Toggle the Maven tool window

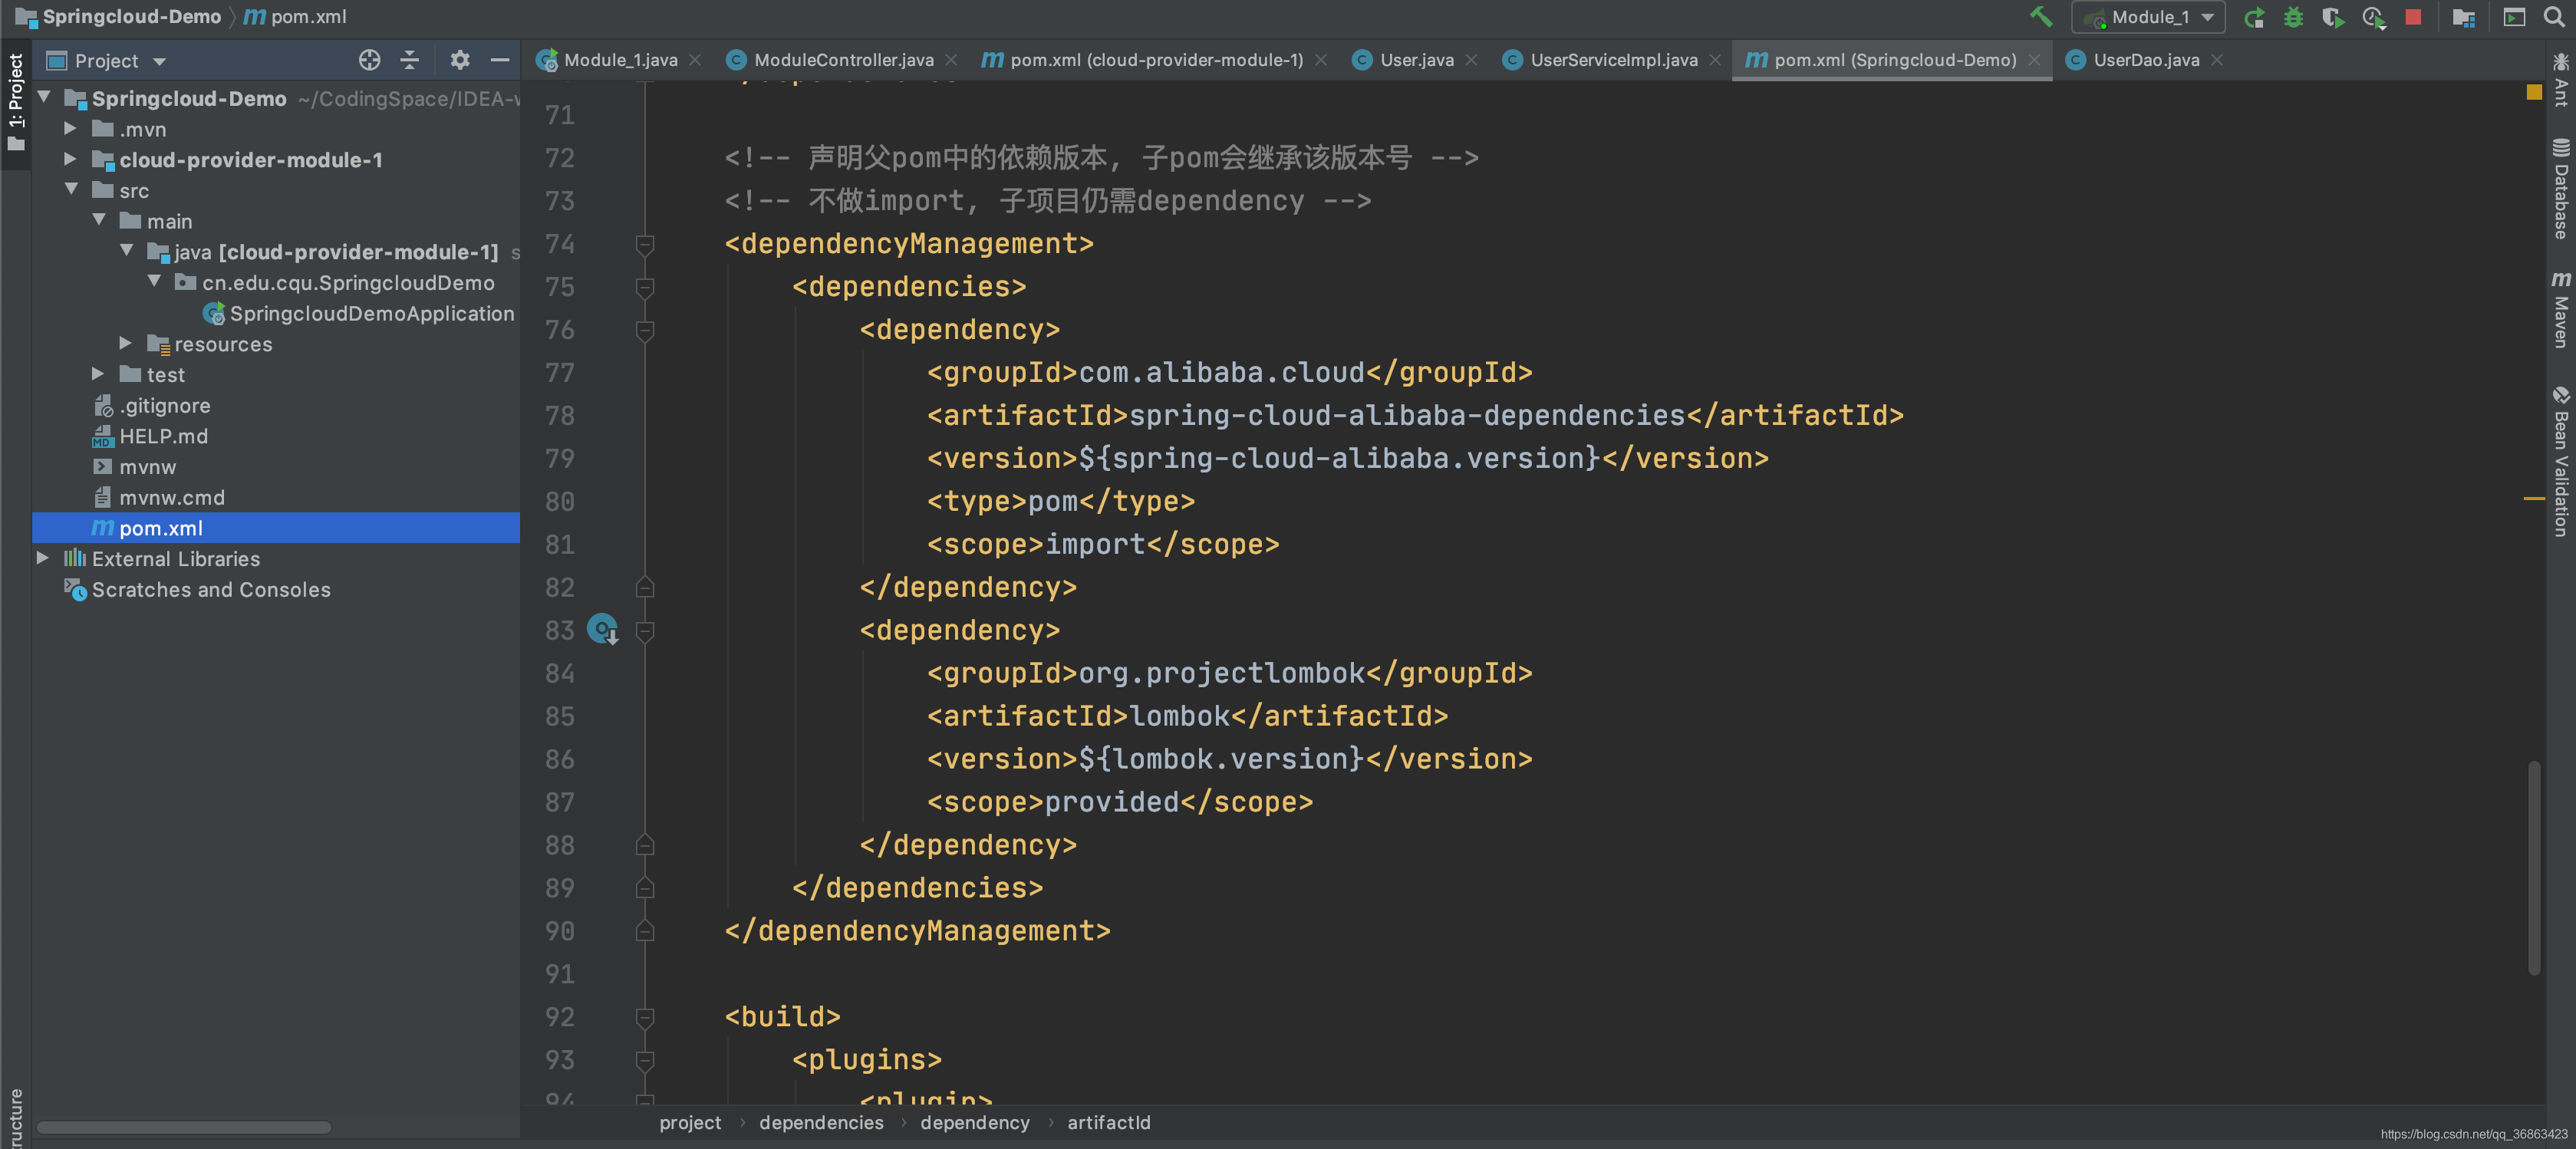point(2560,310)
